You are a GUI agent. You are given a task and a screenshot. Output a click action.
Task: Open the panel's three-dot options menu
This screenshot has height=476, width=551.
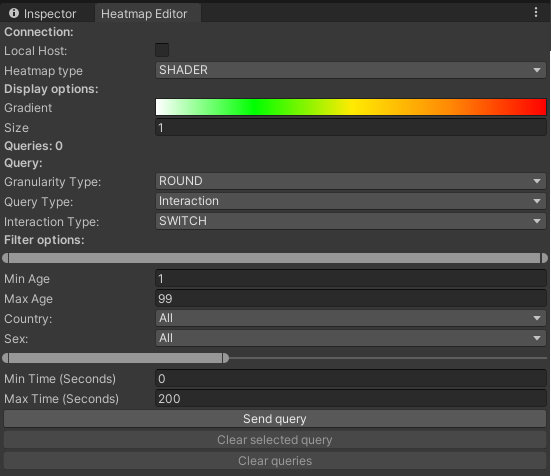click(536, 12)
